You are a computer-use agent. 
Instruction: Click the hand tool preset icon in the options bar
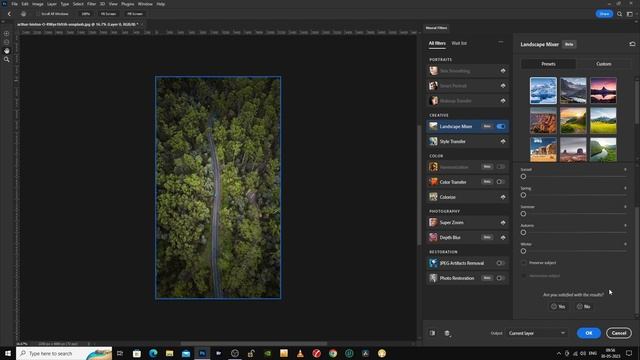click(x=24, y=14)
